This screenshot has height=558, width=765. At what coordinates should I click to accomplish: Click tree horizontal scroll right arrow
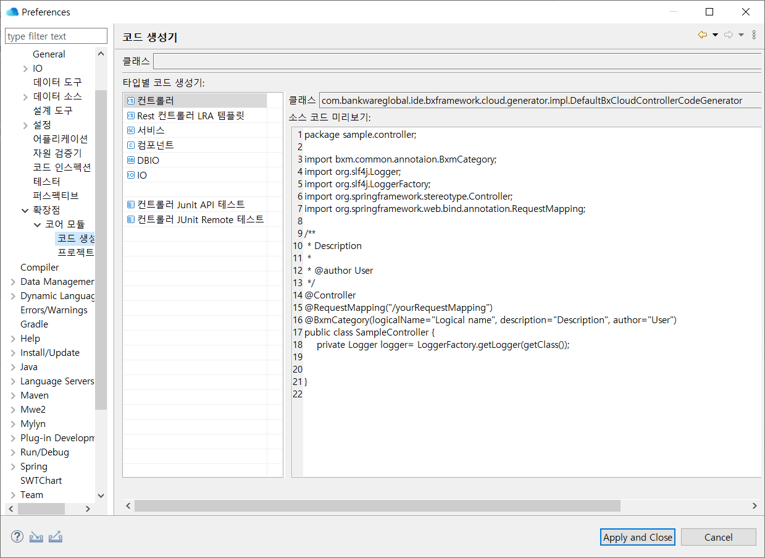point(88,509)
